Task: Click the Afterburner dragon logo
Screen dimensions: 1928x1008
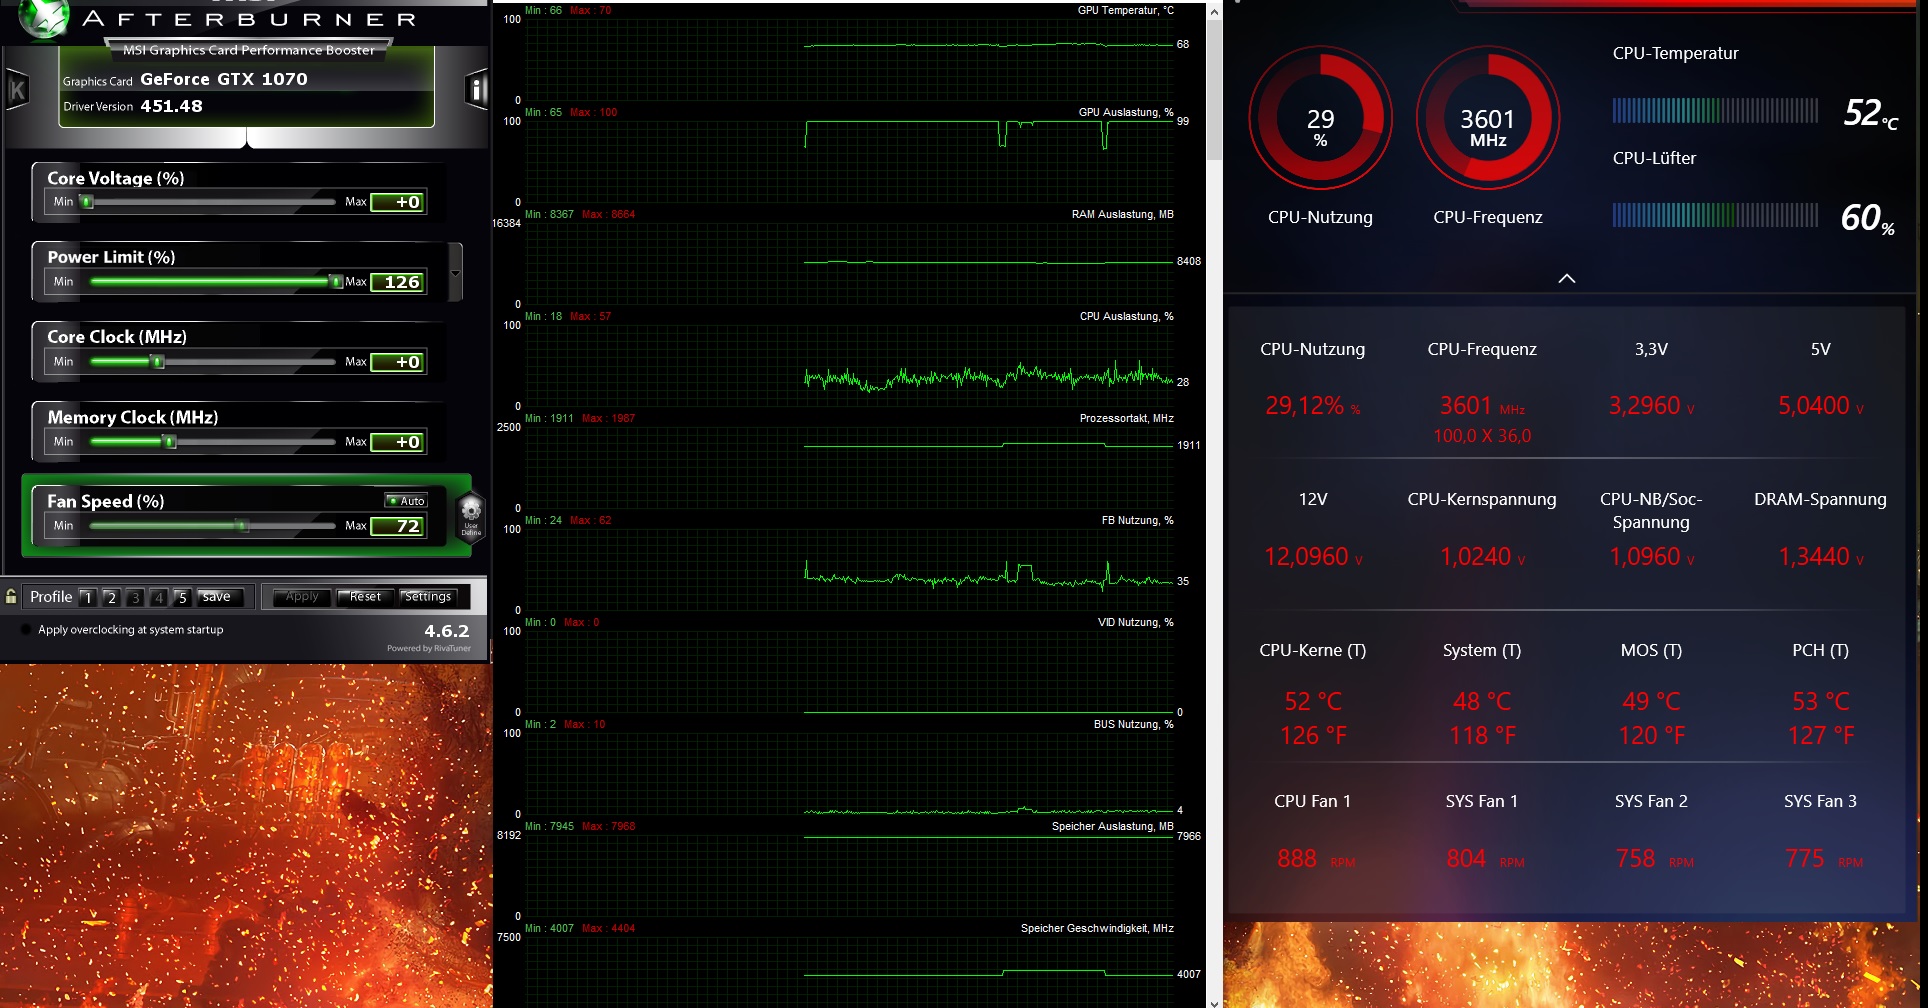Action: (x=44, y=19)
